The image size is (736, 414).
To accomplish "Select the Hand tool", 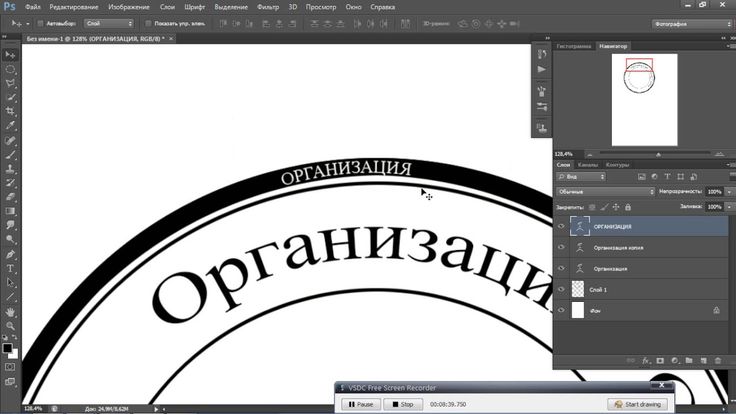I will 10,312.
